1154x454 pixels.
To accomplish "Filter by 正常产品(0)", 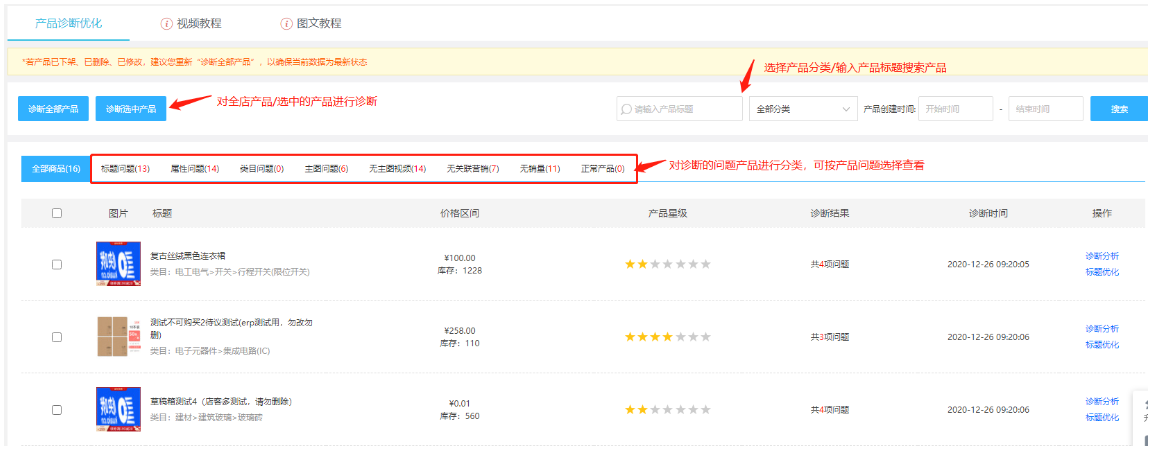I will pos(603,169).
